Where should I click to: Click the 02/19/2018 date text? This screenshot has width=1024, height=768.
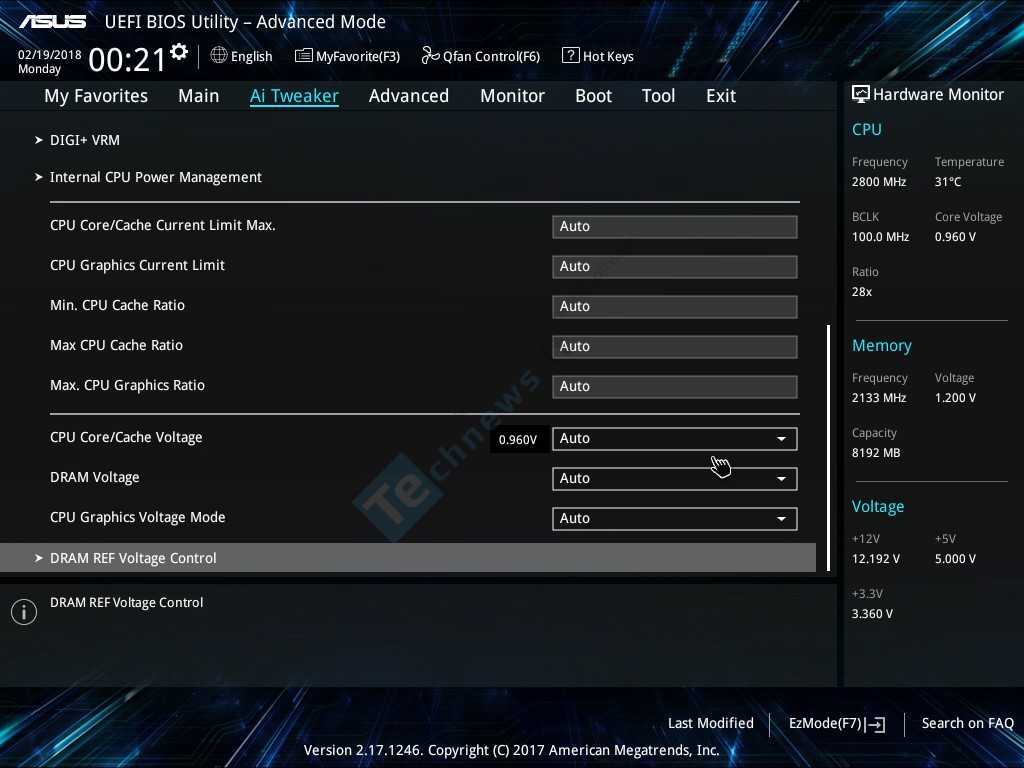click(50, 55)
